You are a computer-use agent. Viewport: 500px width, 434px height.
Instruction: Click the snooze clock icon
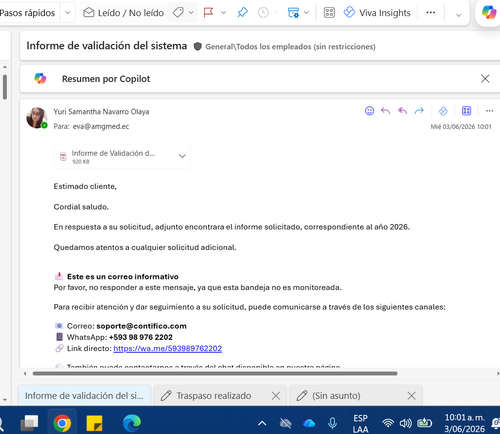263,13
